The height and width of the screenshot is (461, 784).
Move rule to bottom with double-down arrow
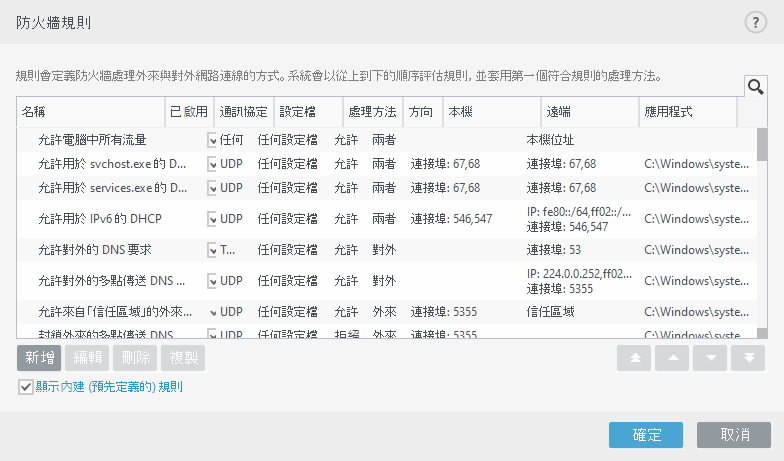tap(748, 358)
